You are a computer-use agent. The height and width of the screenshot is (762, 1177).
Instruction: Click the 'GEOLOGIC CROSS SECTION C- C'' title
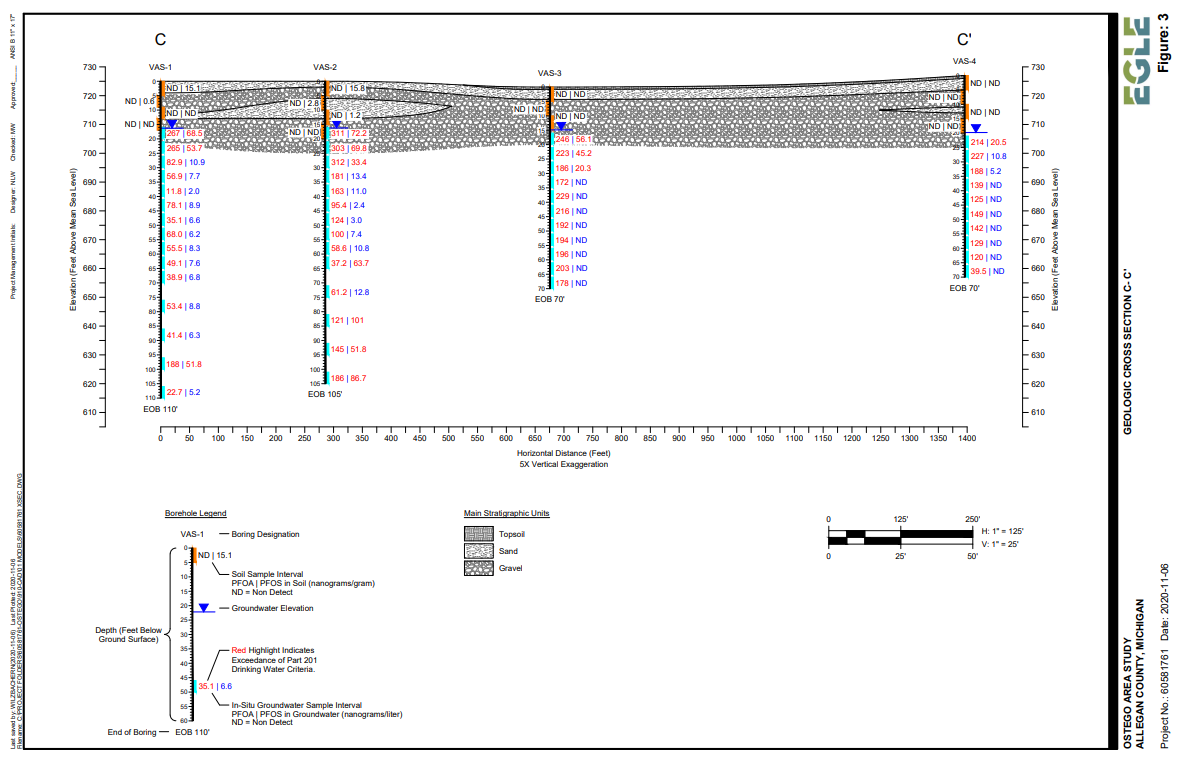pos(1127,352)
